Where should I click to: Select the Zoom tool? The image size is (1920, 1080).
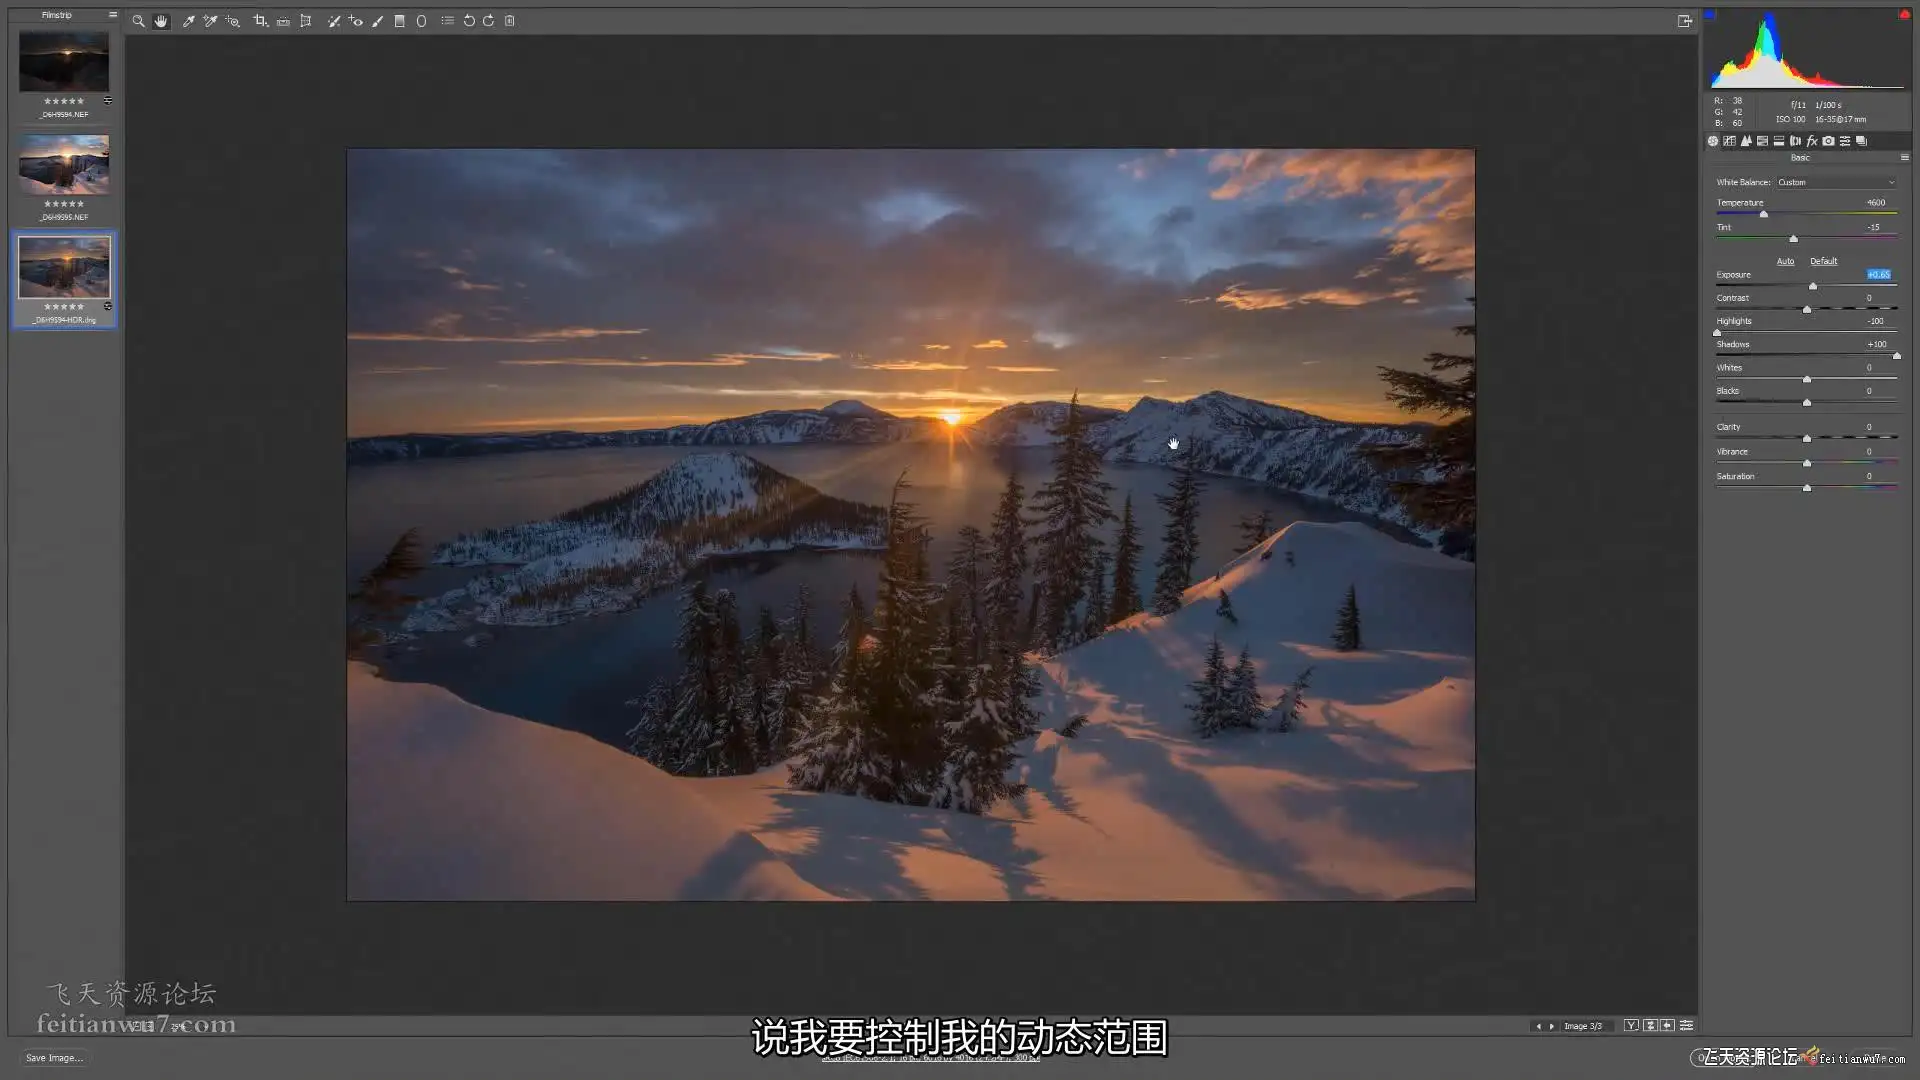[138, 21]
